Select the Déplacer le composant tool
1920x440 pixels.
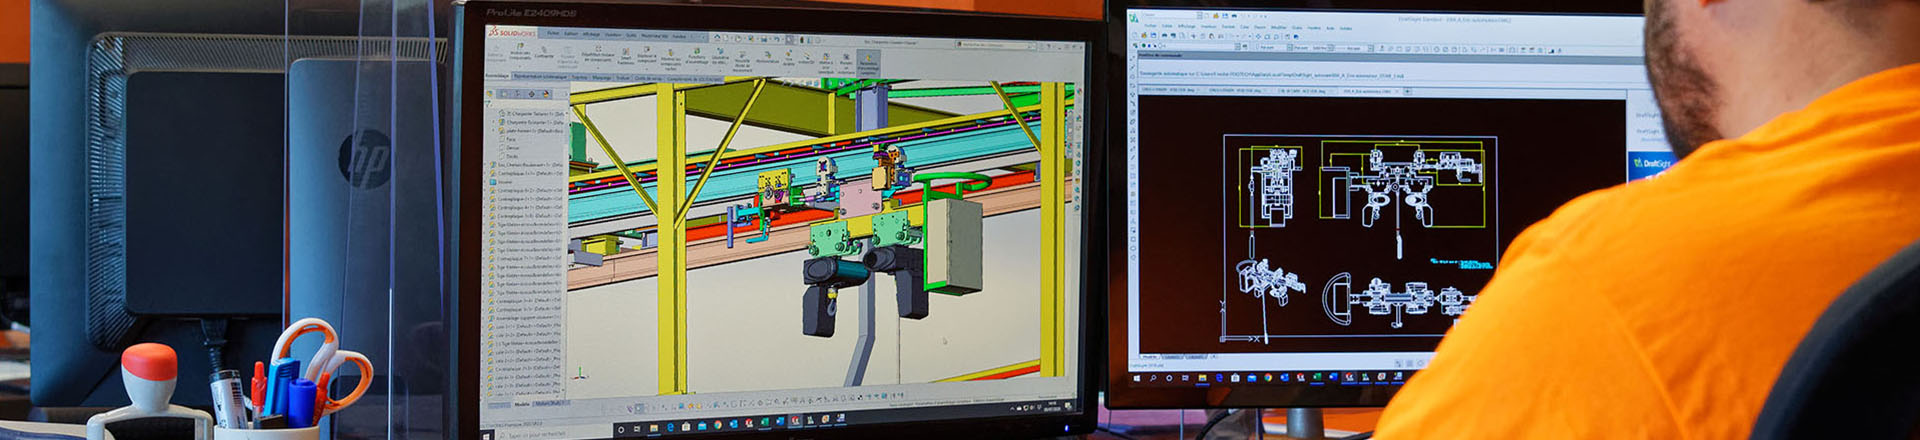(x=647, y=54)
